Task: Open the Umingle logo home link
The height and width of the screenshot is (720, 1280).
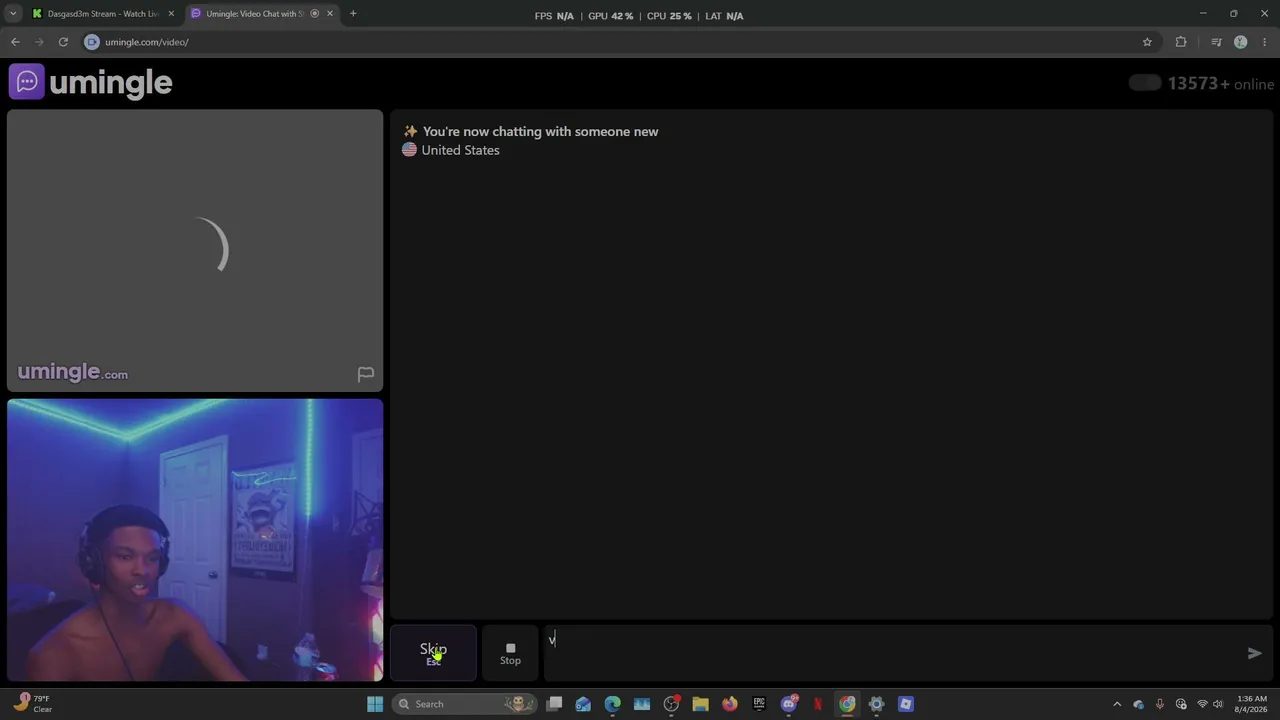Action: pyautogui.click(x=91, y=82)
